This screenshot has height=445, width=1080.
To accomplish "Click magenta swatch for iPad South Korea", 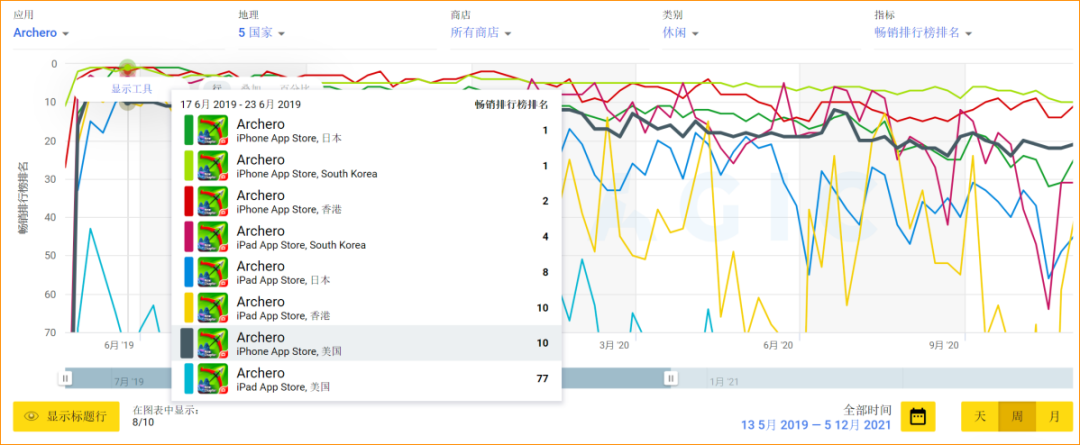I will (x=189, y=236).
